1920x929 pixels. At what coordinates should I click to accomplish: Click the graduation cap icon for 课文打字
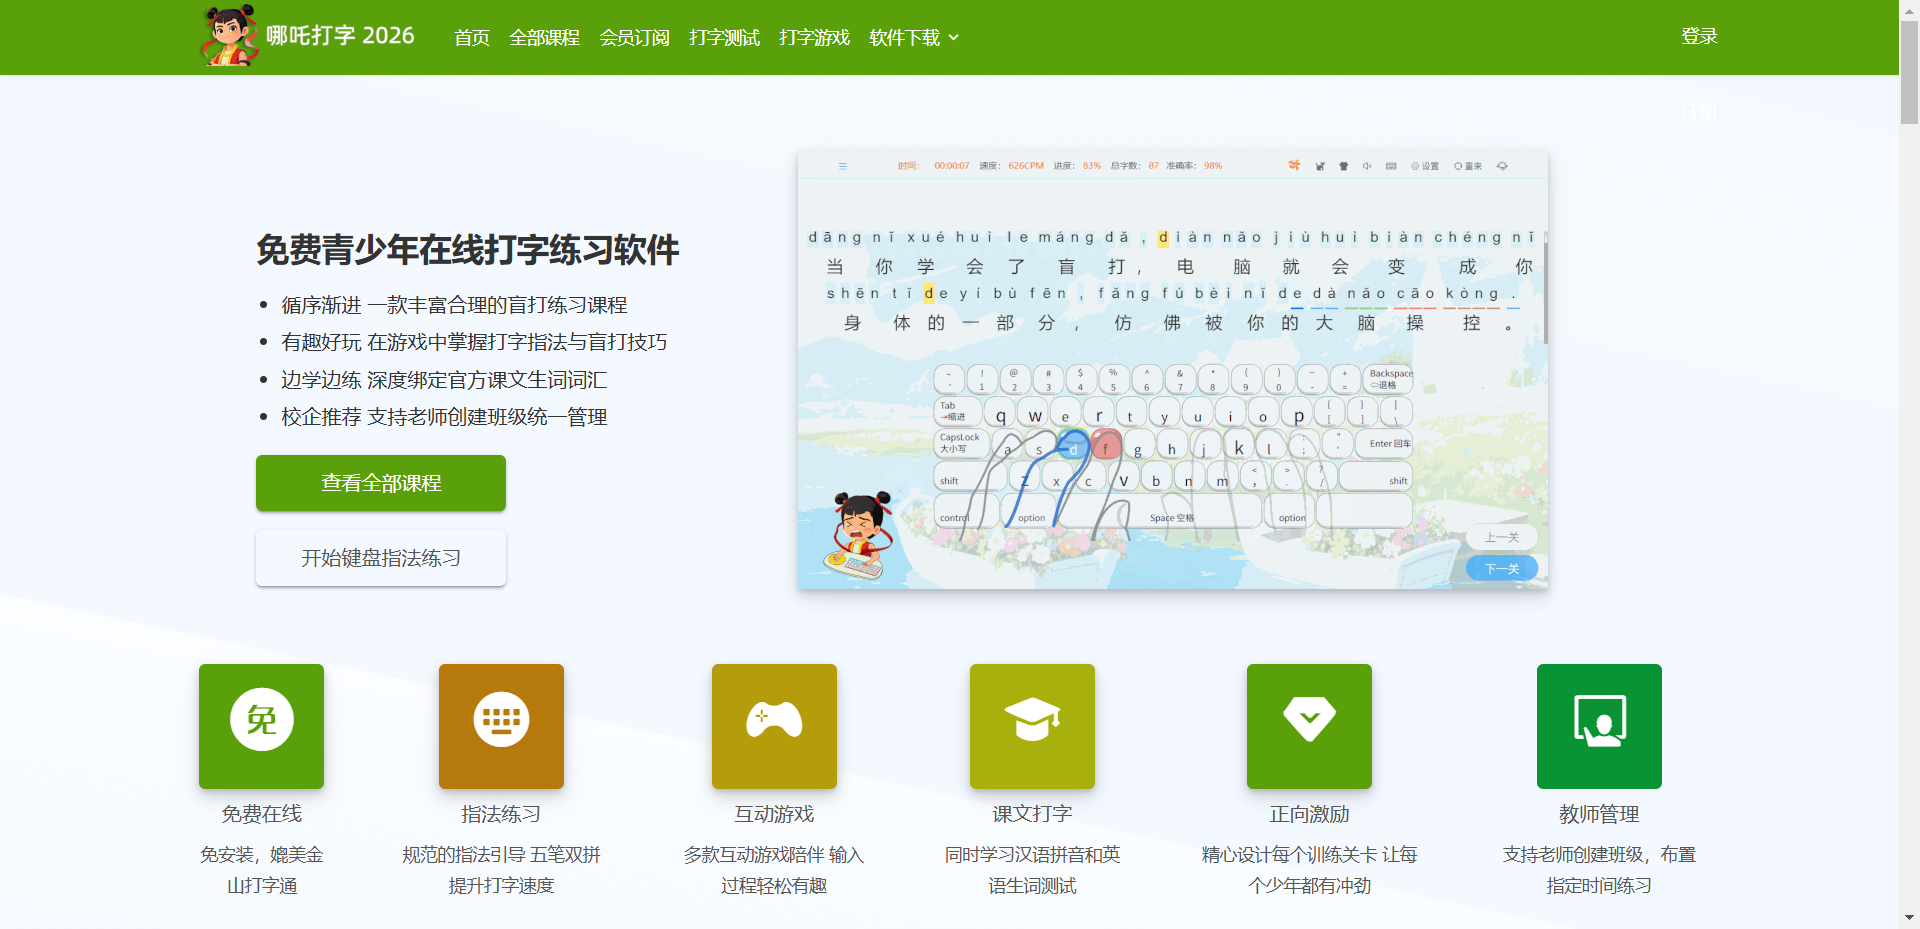[1031, 726]
